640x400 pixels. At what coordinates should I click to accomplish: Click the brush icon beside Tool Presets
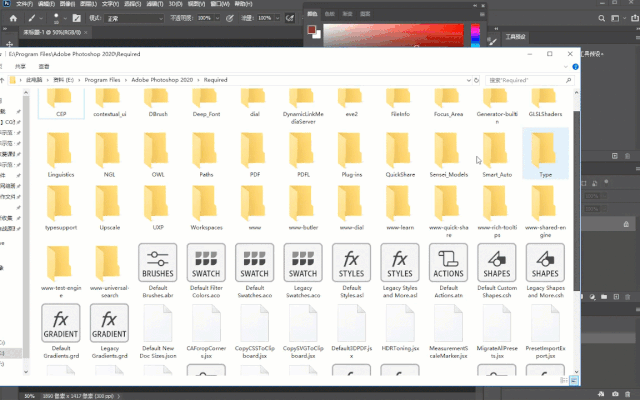coord(493,41)
